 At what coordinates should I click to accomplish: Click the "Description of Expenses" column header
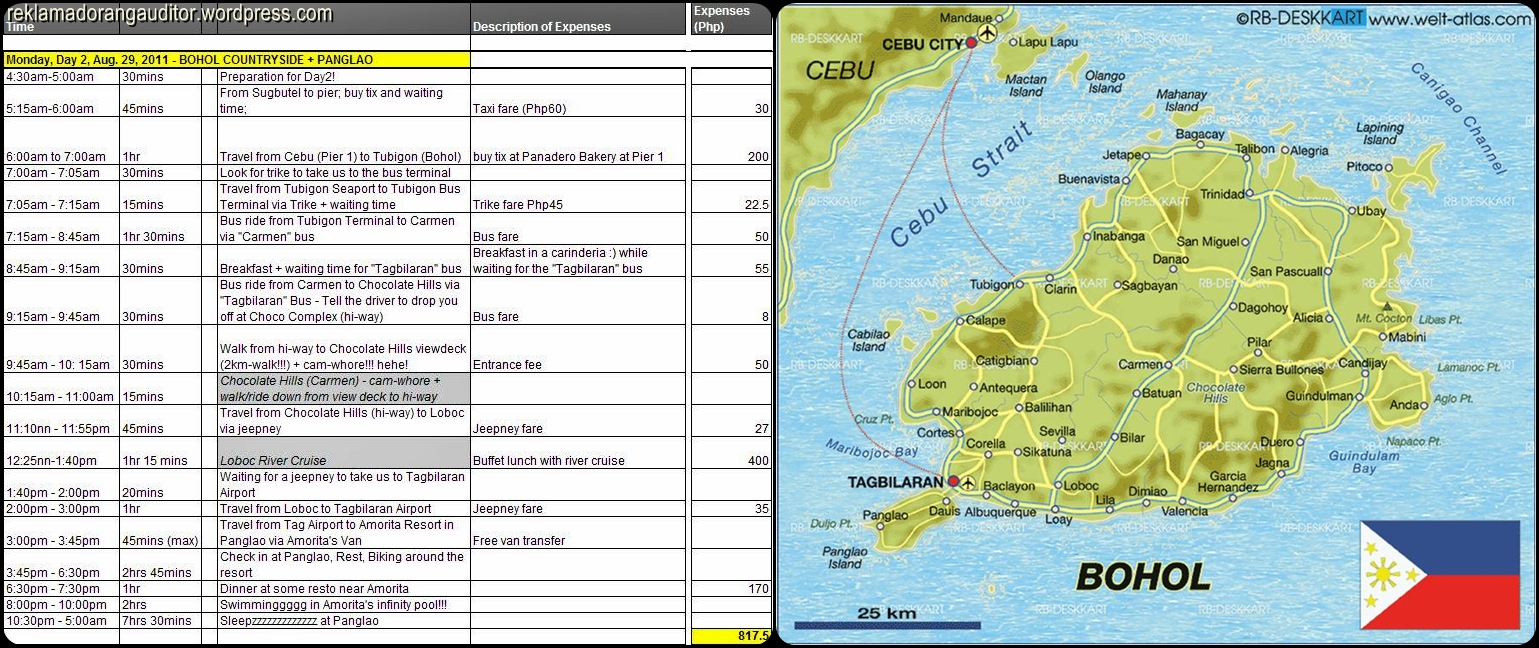pyautogui.click(x=541, y=27)
